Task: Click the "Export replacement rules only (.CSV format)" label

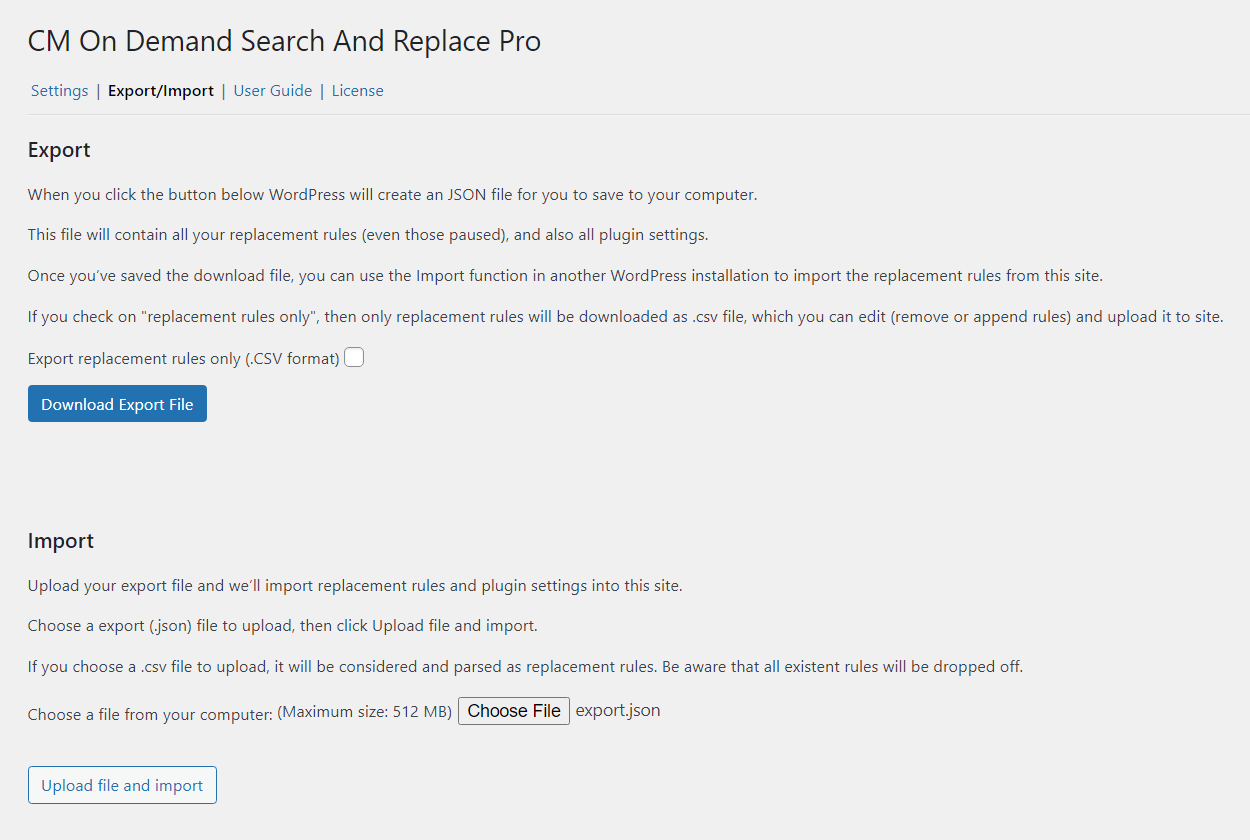Action: tap(184, 358)
